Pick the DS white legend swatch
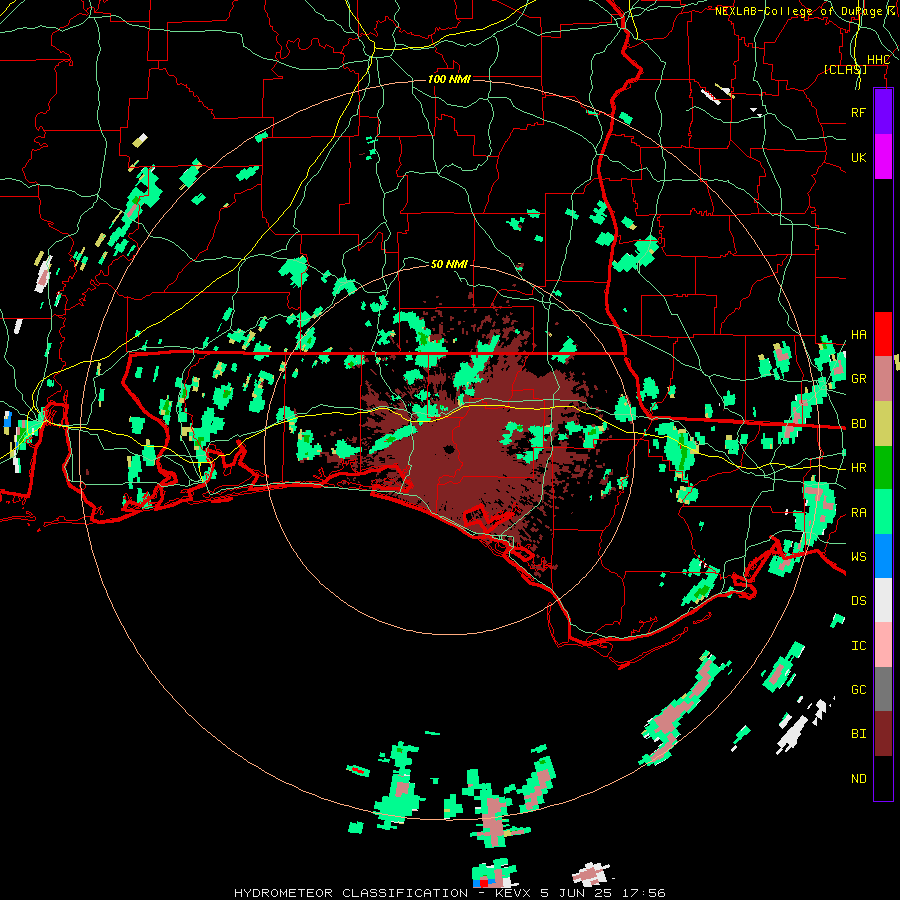This screenshot has height=900, width=900. click(x=883, y=600)
